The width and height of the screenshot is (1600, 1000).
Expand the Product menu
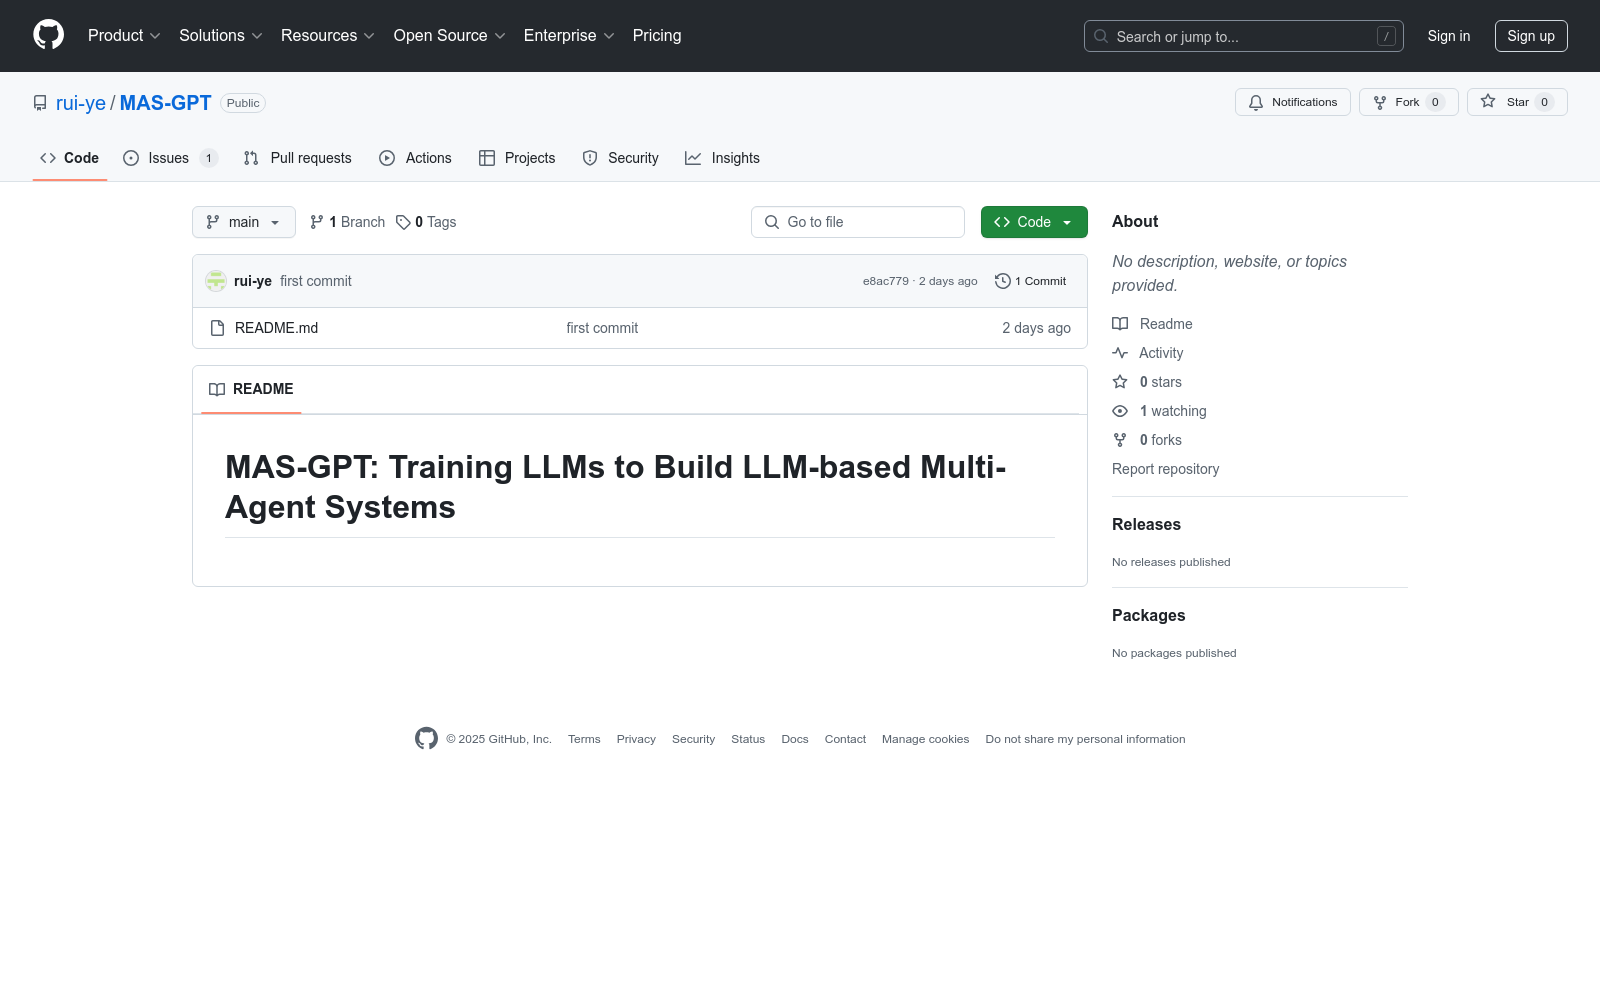pos(124,36)
